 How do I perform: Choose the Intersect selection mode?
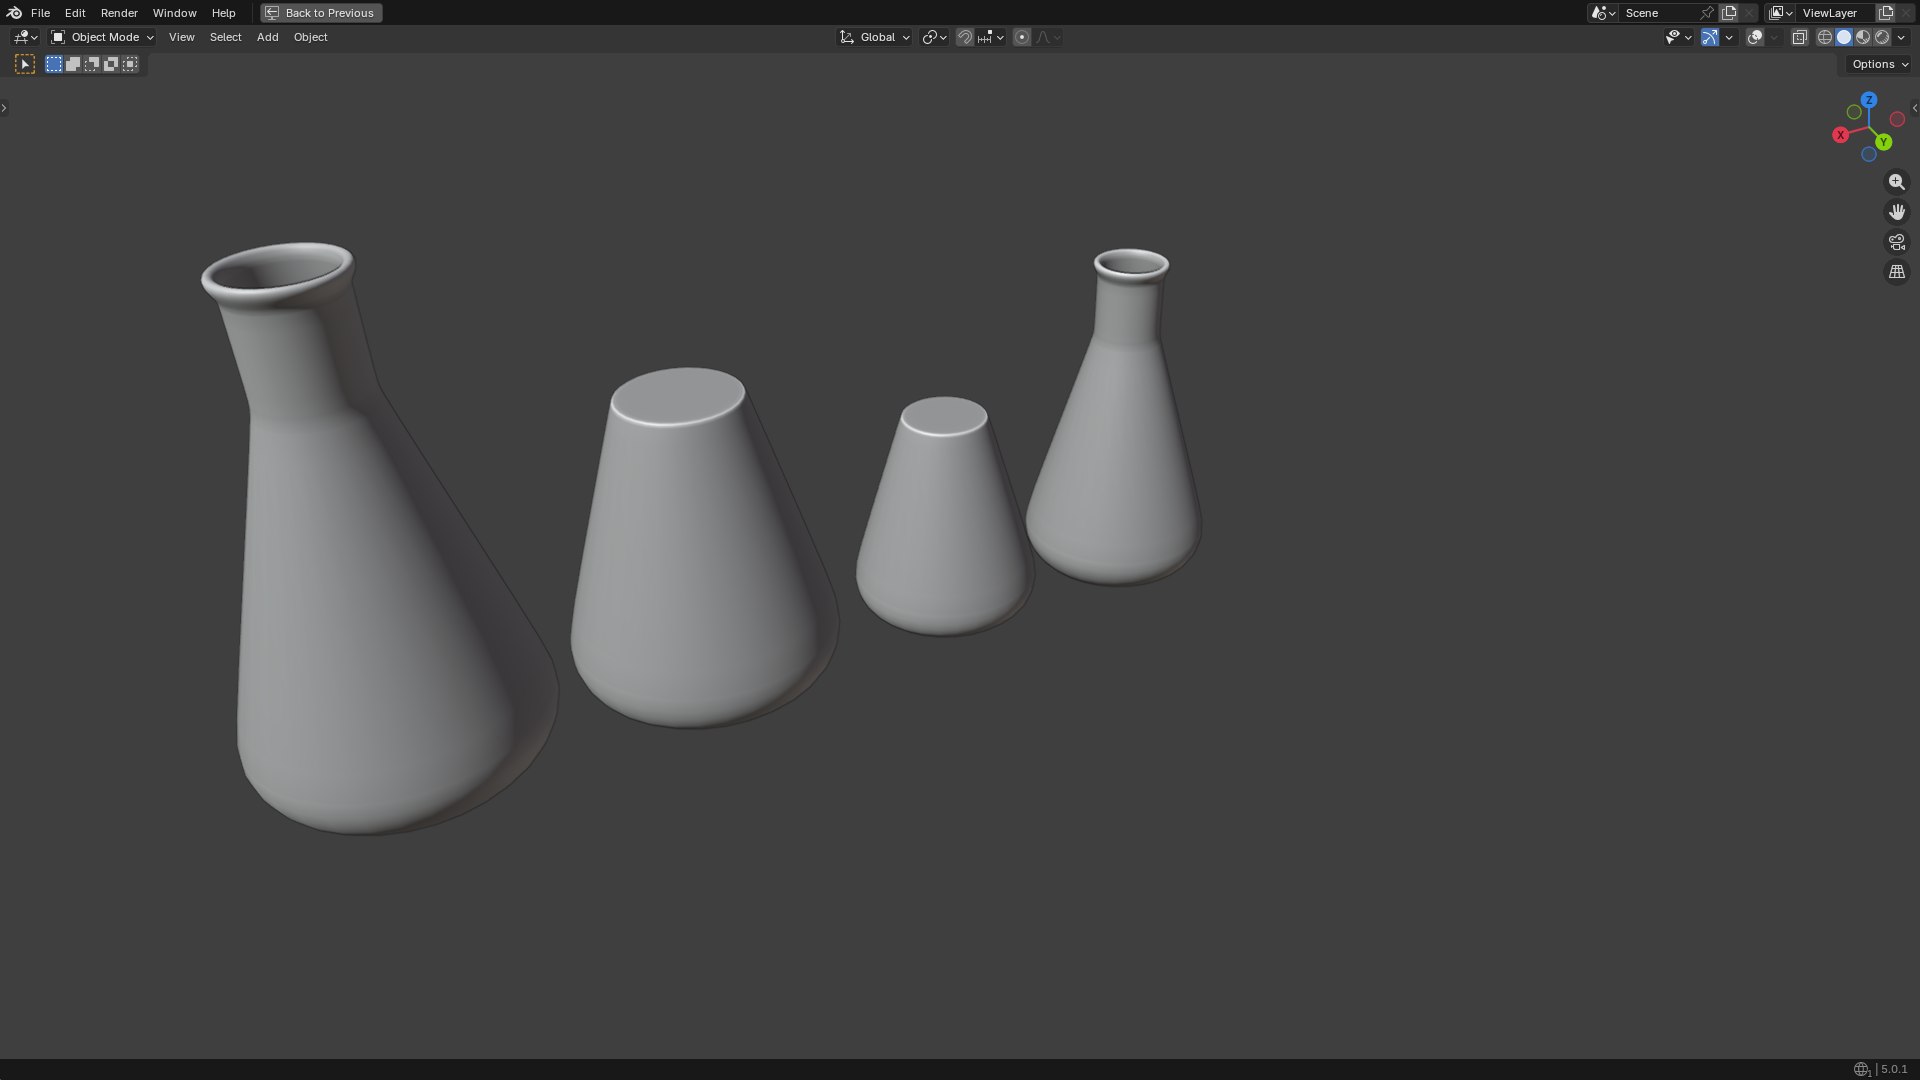[130, 64]
